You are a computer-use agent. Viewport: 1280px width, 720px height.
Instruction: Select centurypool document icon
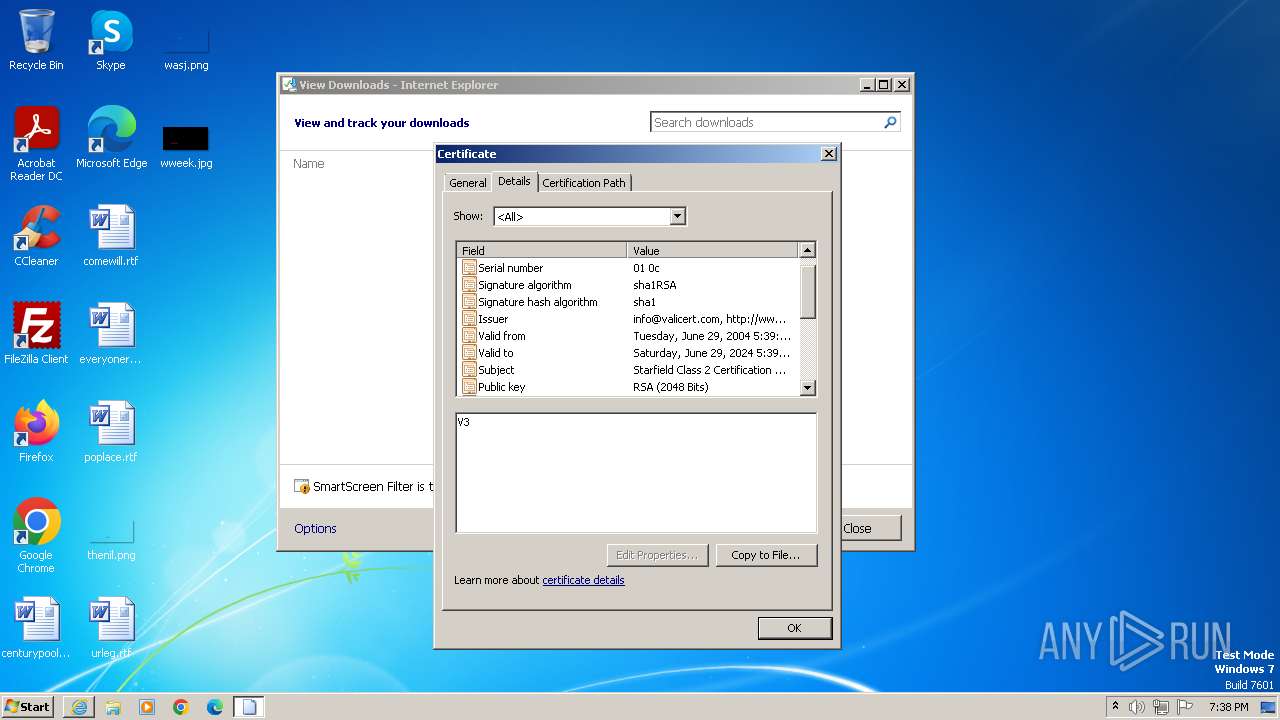36,628
